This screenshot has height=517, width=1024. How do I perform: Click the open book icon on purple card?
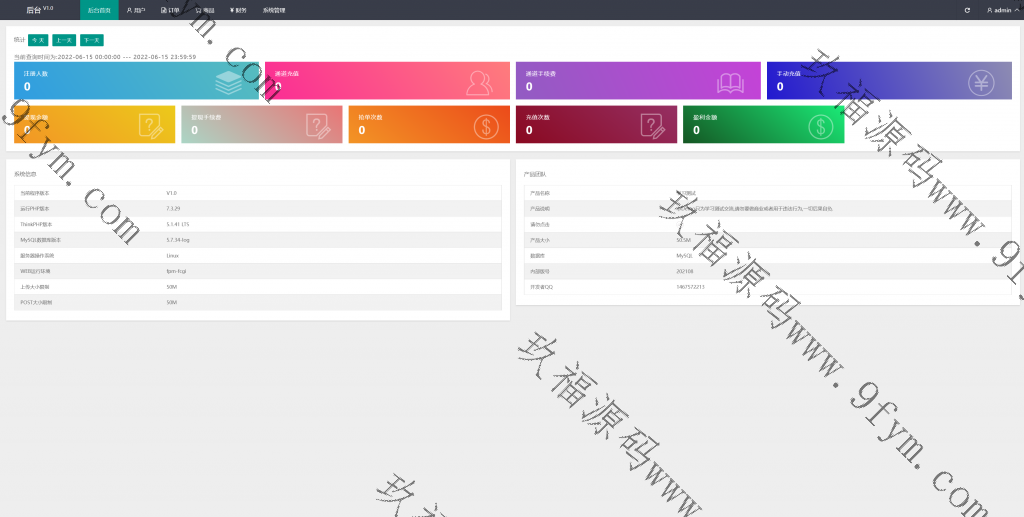(x=731, y=82)
